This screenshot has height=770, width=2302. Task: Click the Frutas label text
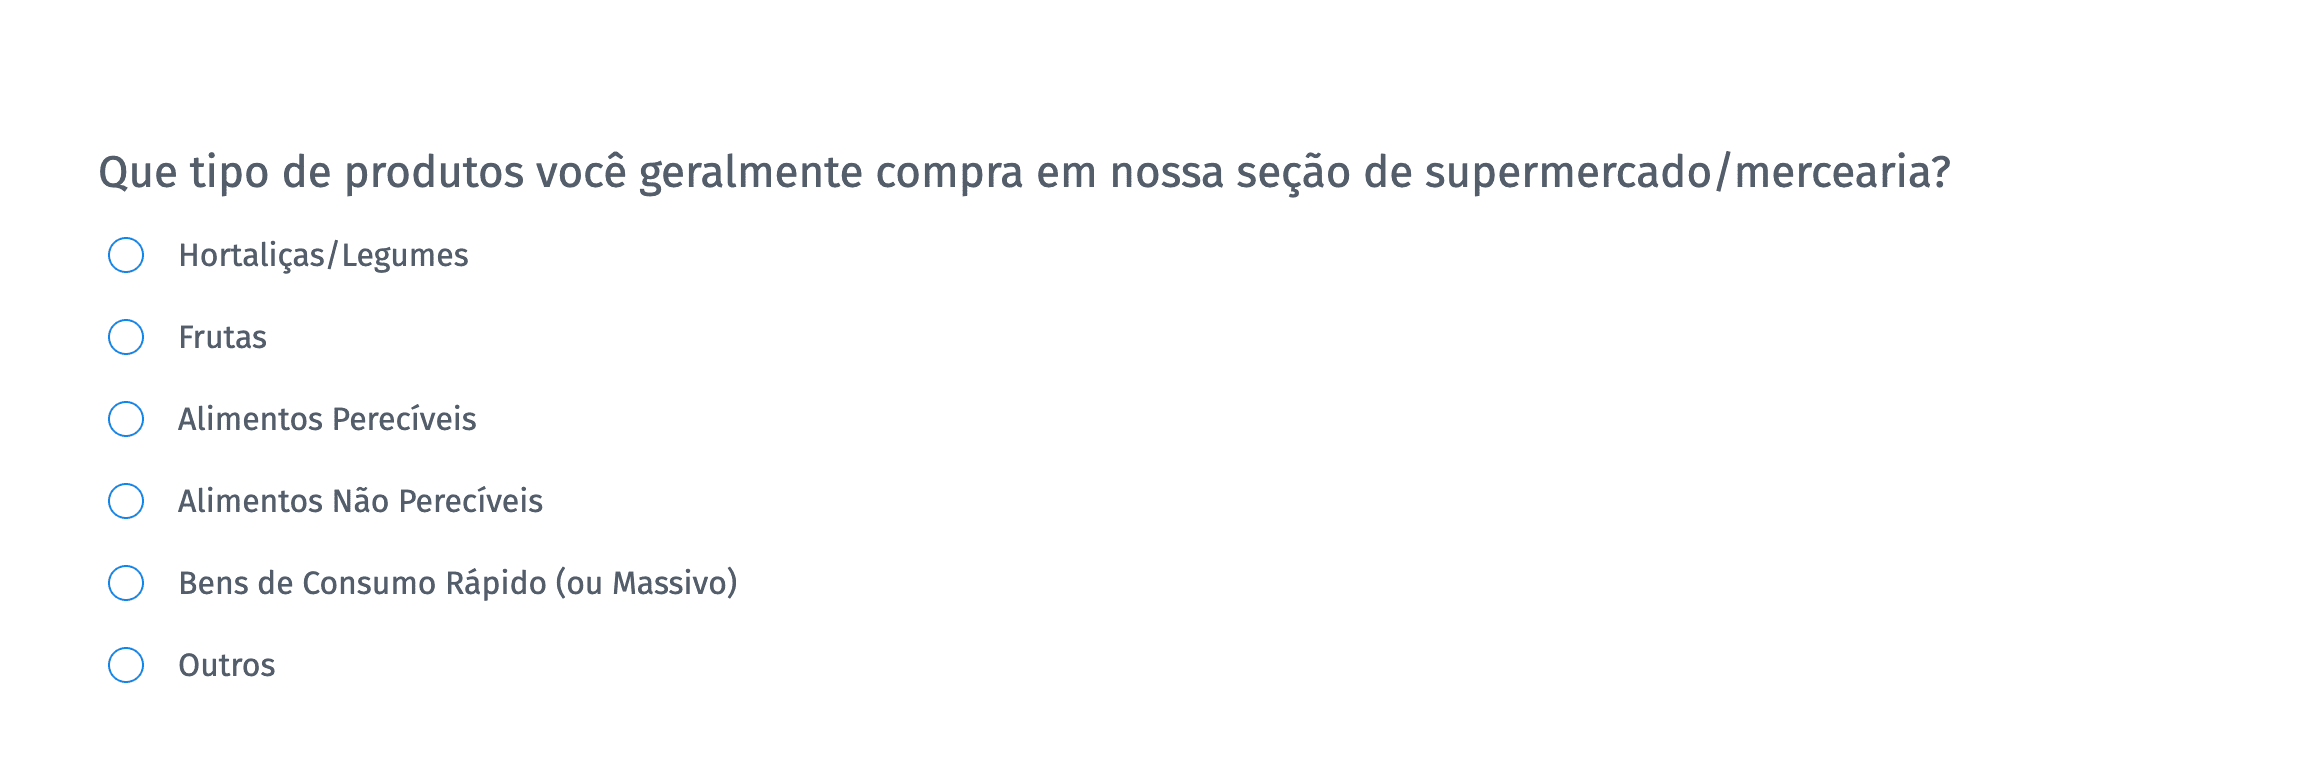pos(222,338)
